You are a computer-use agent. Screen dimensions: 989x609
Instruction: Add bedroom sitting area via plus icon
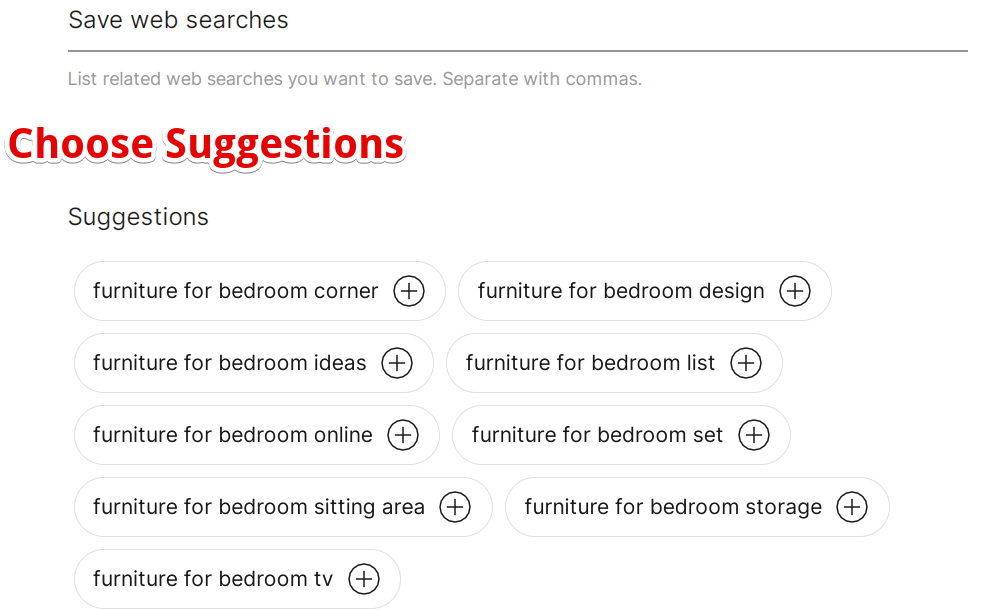pos(455,507)
